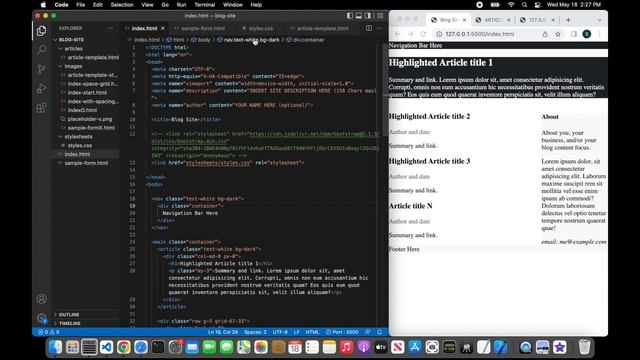Click the browser address bar URL
This screenshot has height=360, width=640.
(480, 34)
